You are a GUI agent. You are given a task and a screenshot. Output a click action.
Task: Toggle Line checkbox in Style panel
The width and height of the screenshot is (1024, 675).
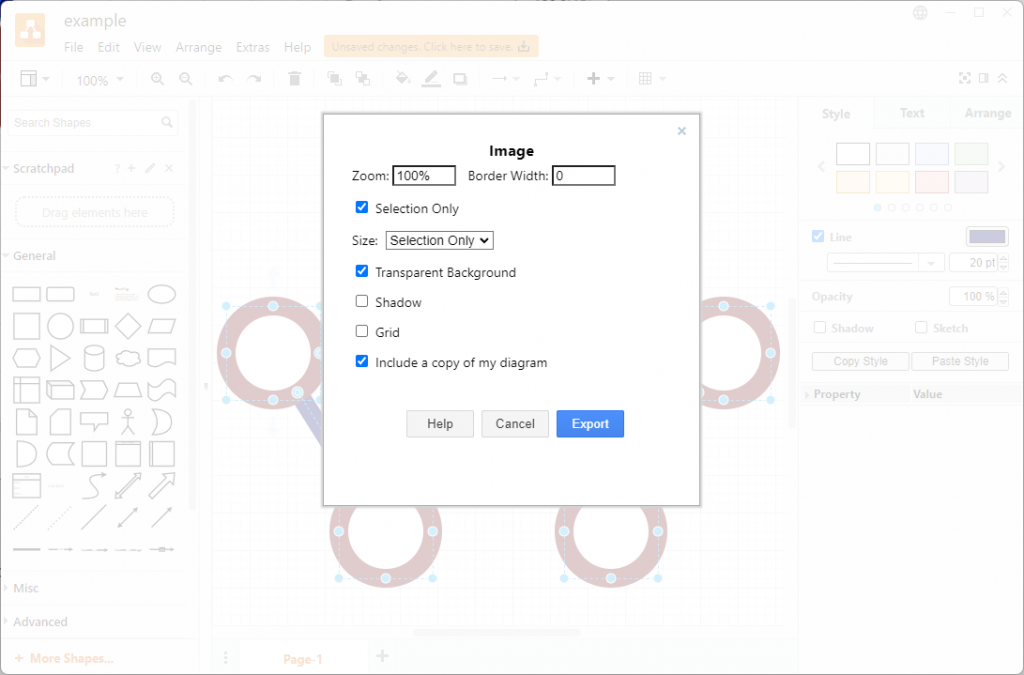pos(818,236)
